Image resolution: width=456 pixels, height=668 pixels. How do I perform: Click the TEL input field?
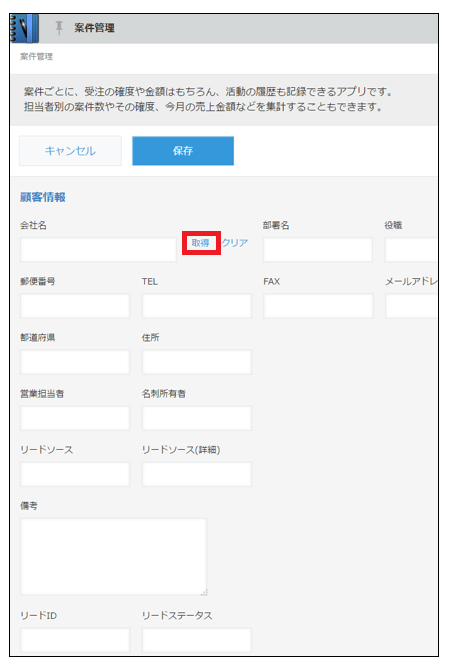click(197, 306)
